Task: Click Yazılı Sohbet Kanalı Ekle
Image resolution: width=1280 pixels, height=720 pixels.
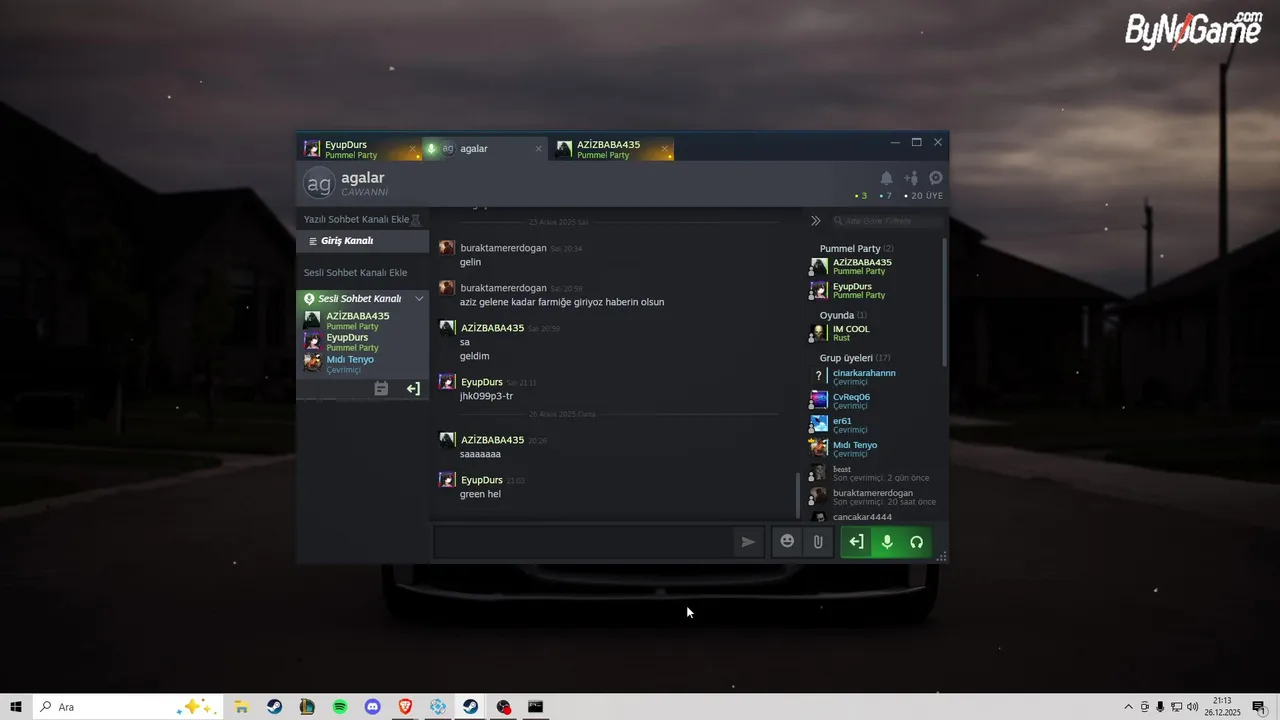Action: coord(356,219)
